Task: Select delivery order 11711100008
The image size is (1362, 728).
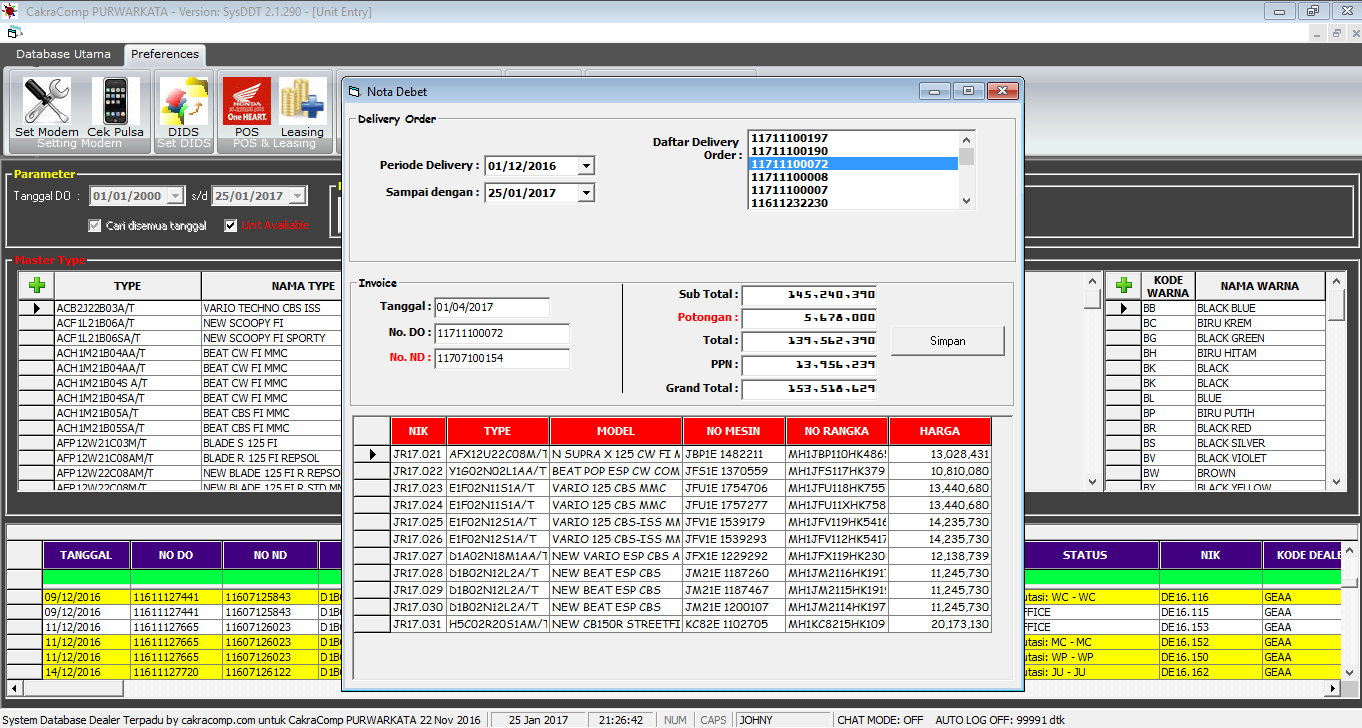Action: [x=790, y=177]
